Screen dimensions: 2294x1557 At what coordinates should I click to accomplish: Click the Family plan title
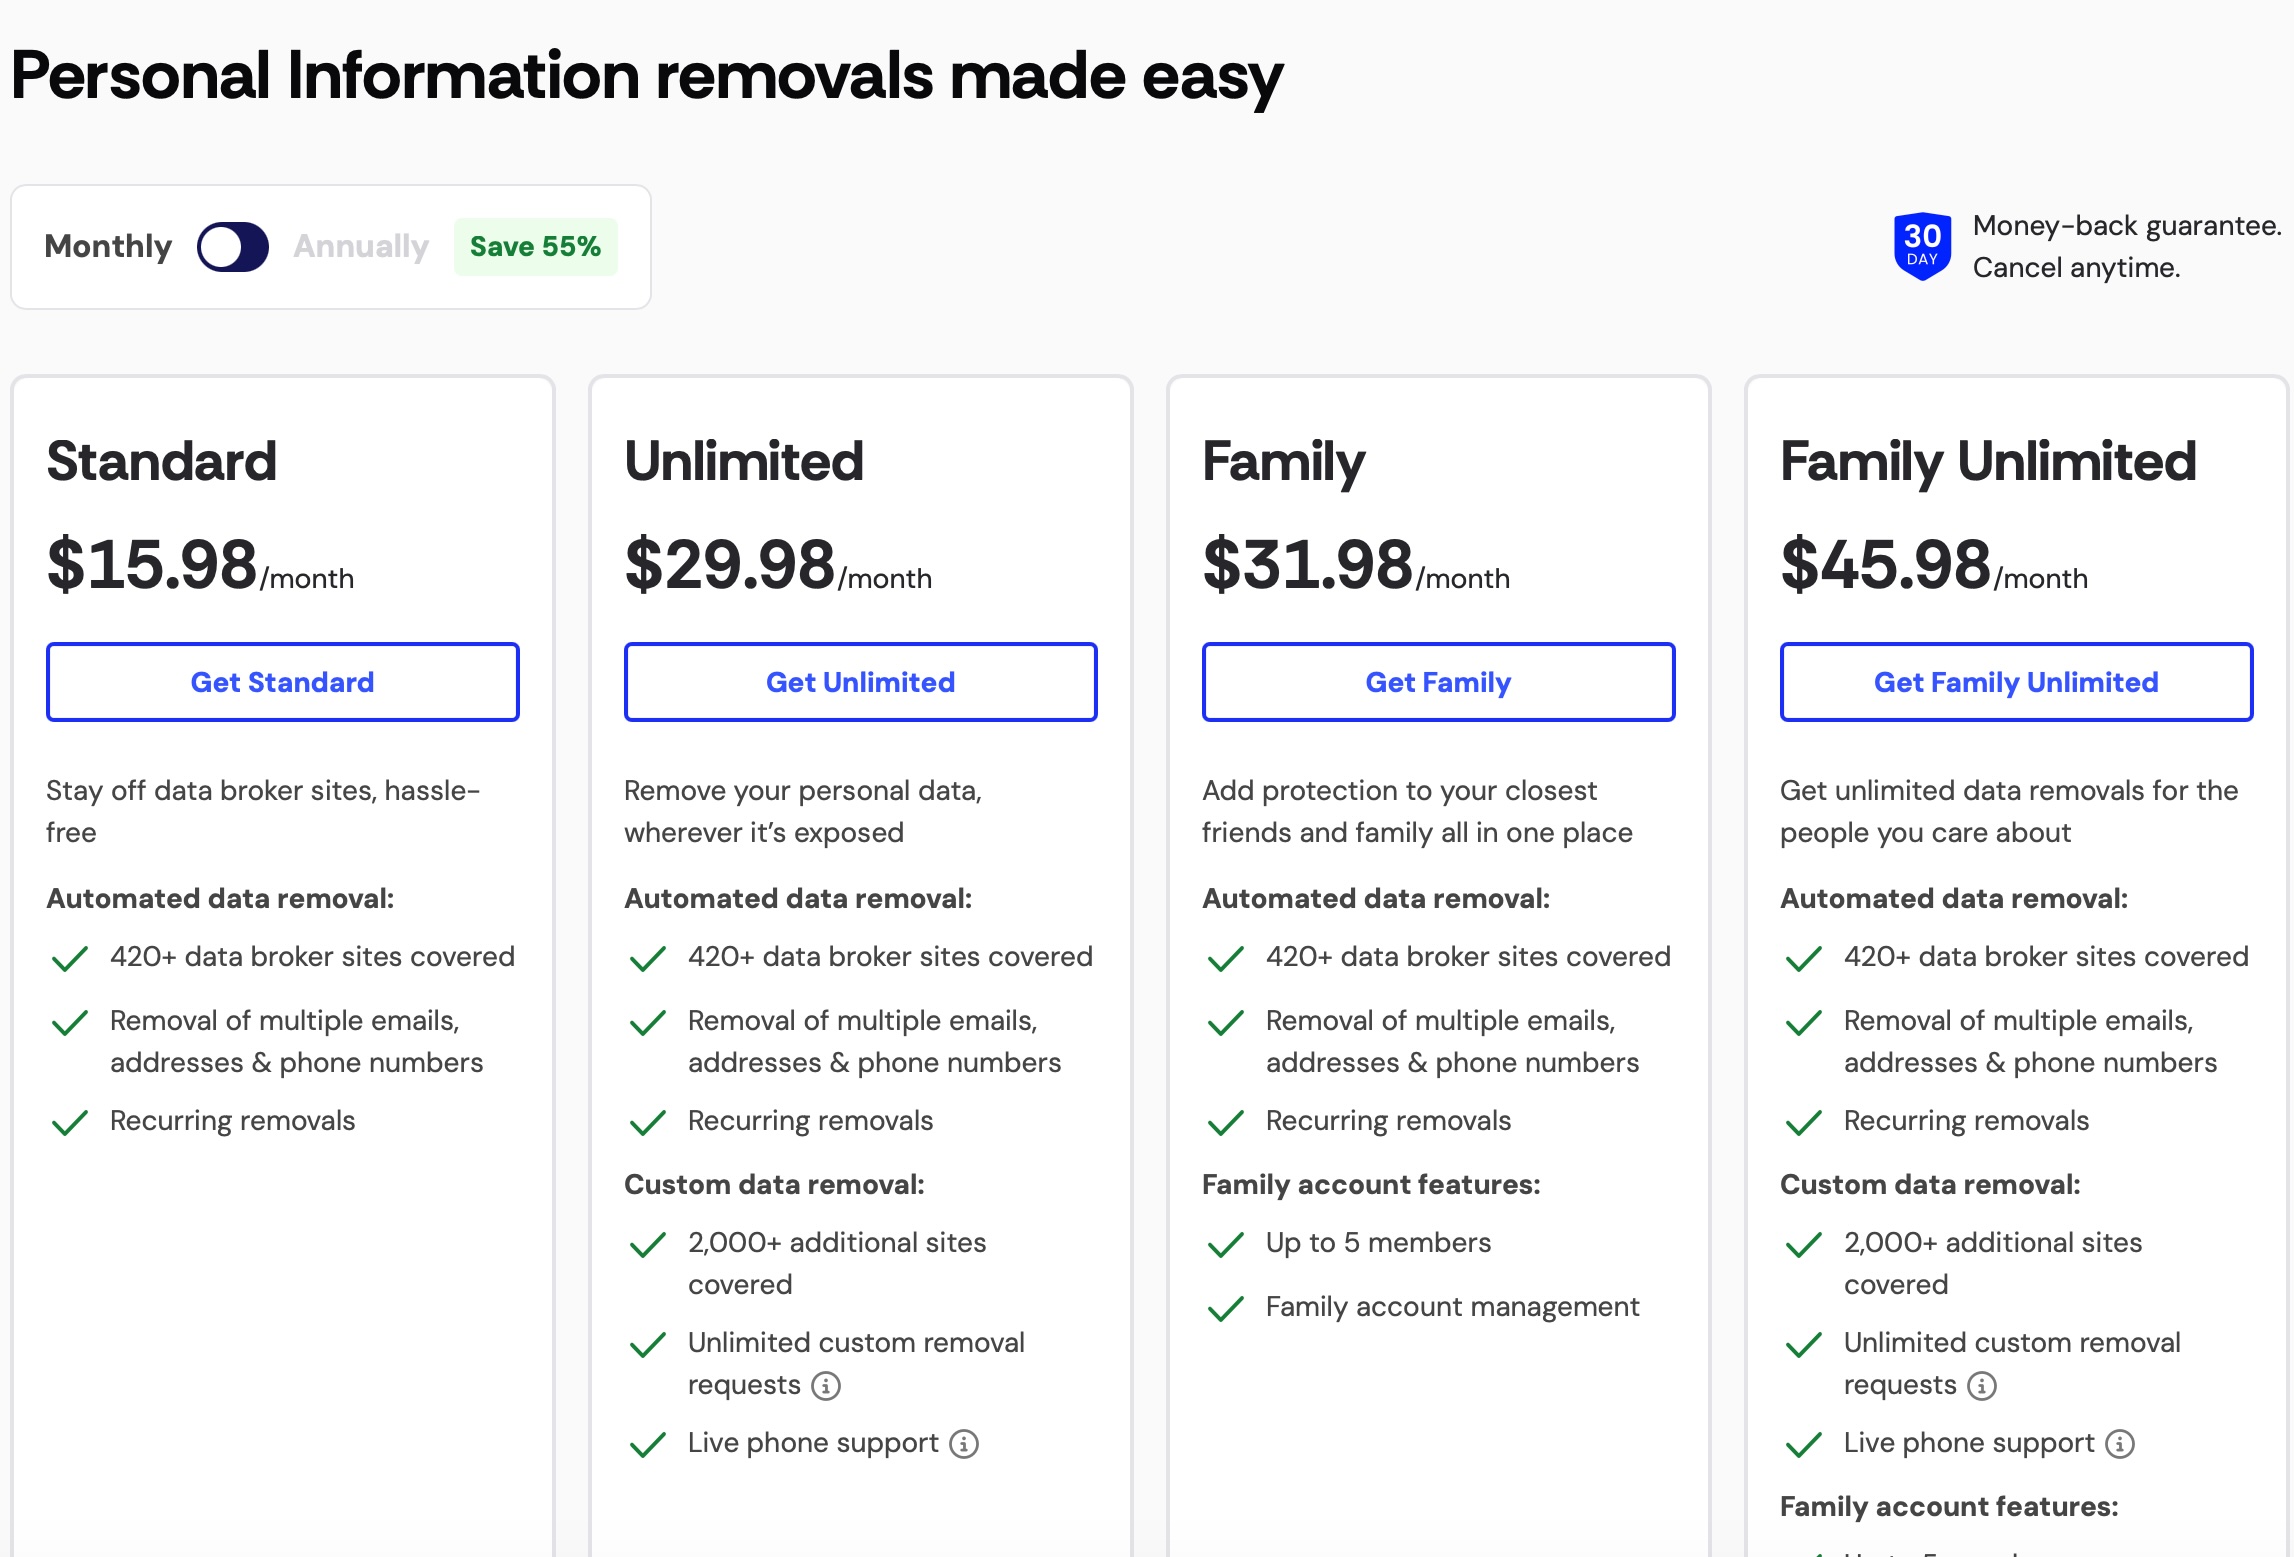1283,462
